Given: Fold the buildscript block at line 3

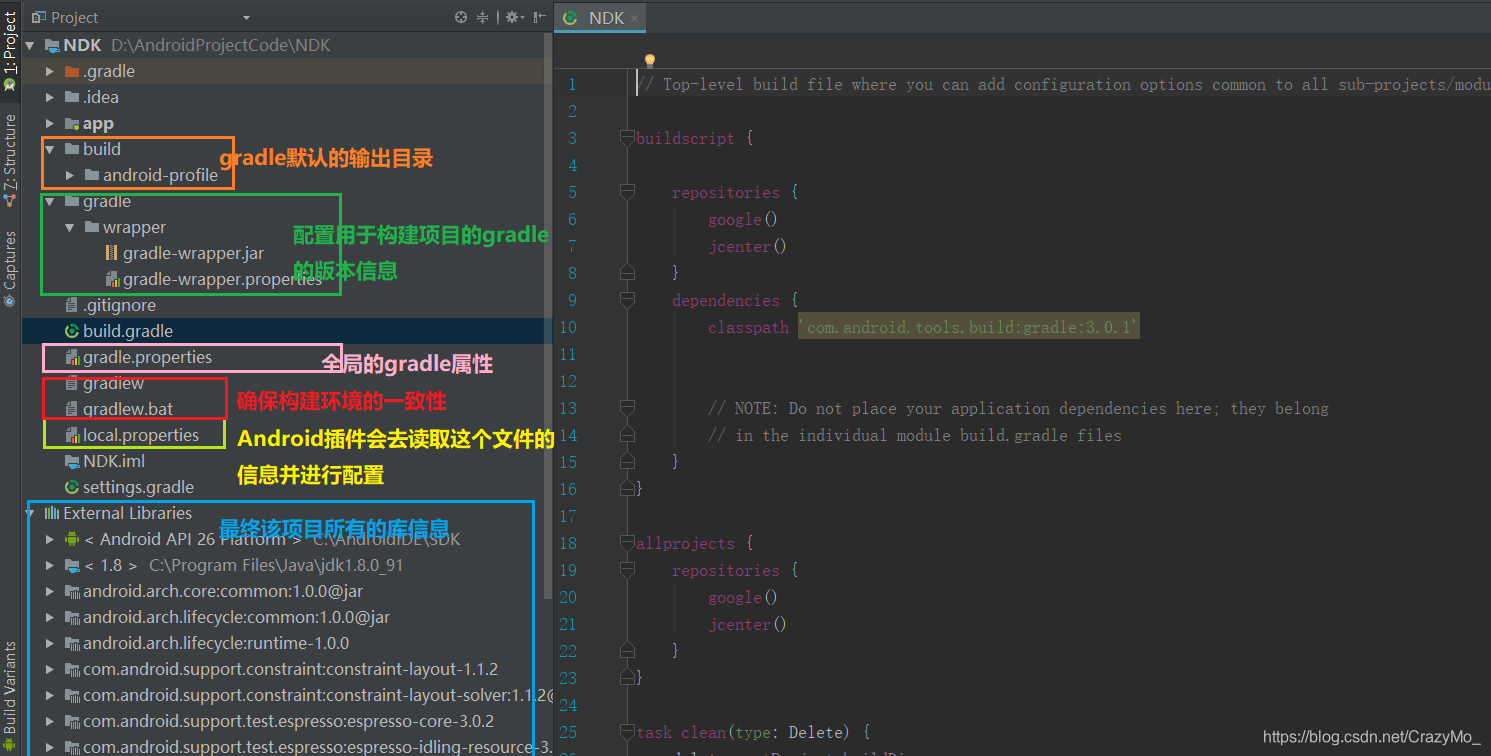Looking at the screenshot, I should coord(627,138).
